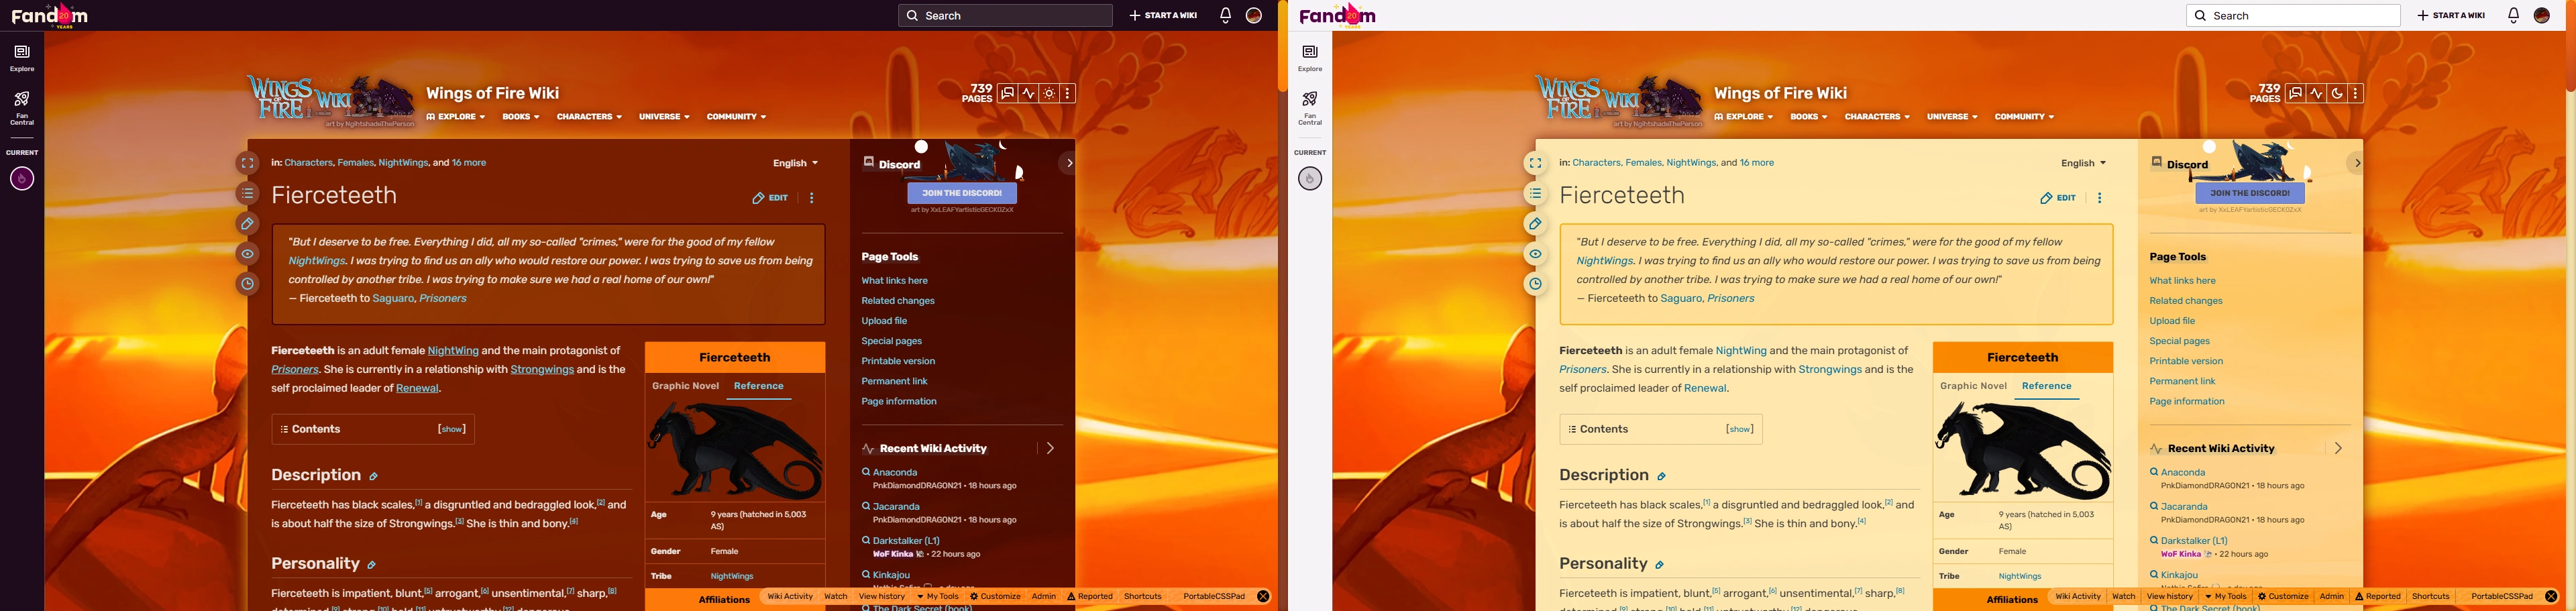Open the user avatar menu in light-theme window
The height and width of the screenshot is (611, 2576).
click(2542, 15)
